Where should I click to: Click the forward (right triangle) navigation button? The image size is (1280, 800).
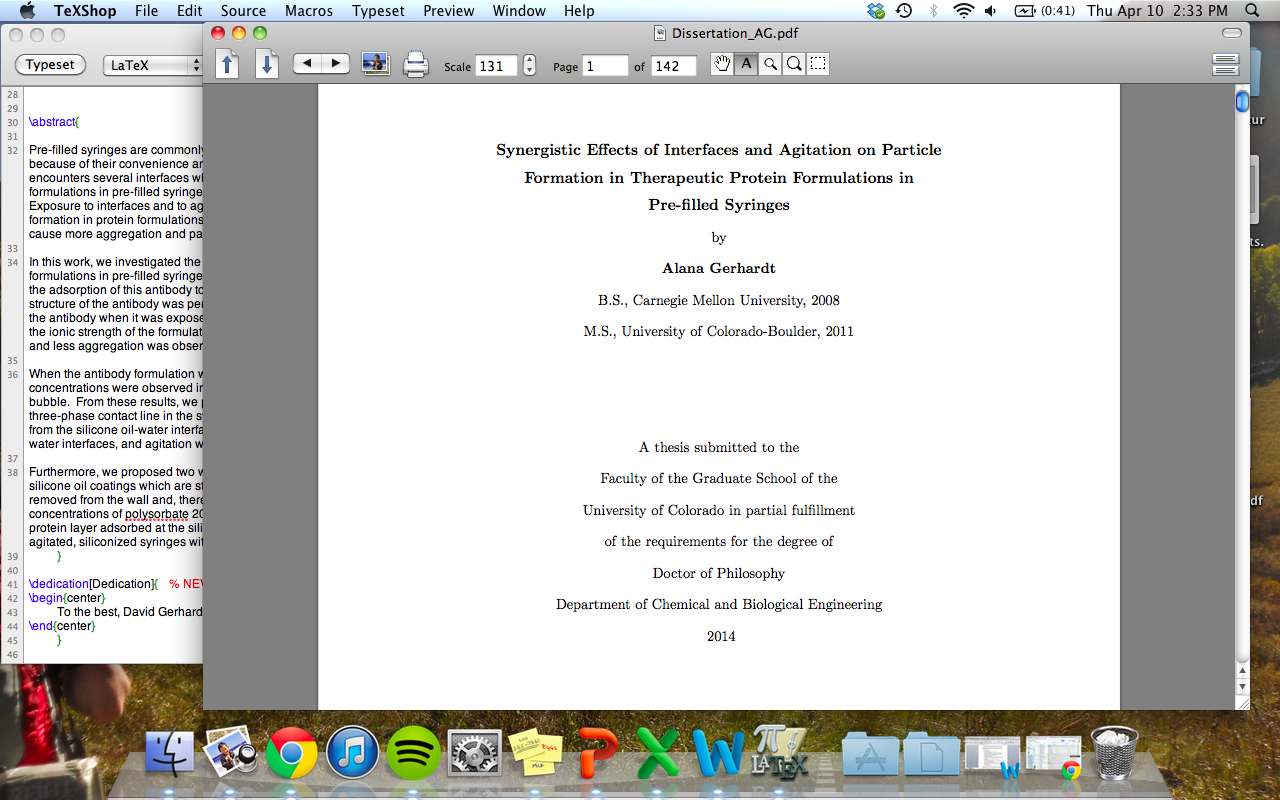335,64
